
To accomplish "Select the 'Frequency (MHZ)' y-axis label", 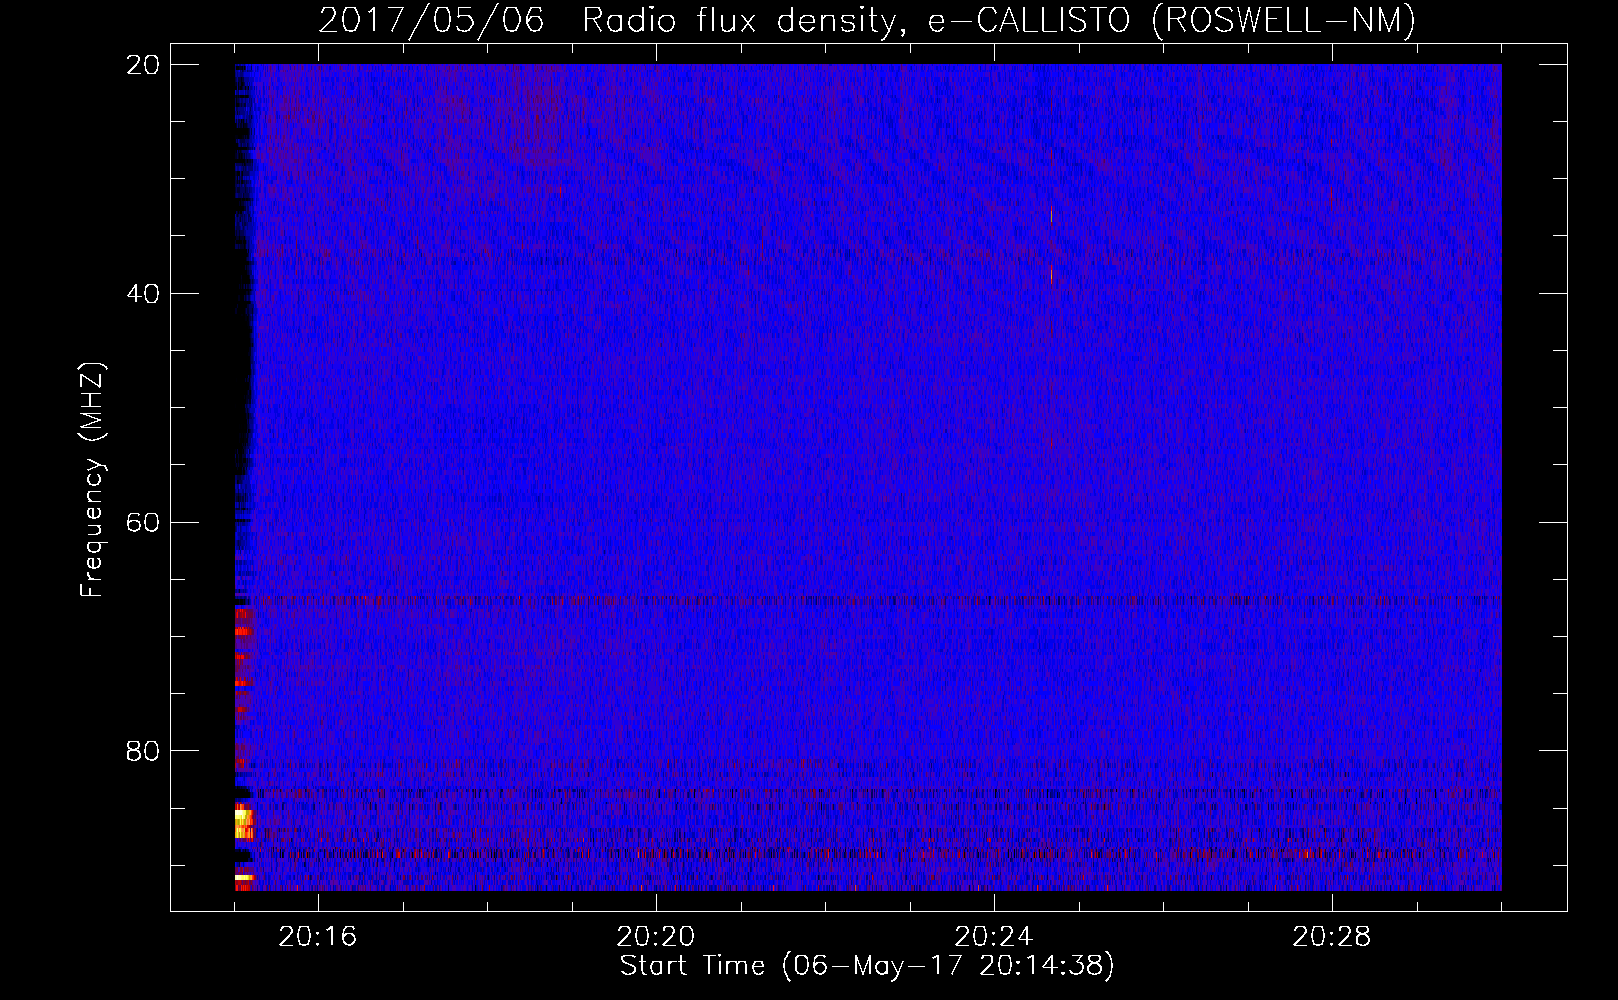I will [92, 480].
